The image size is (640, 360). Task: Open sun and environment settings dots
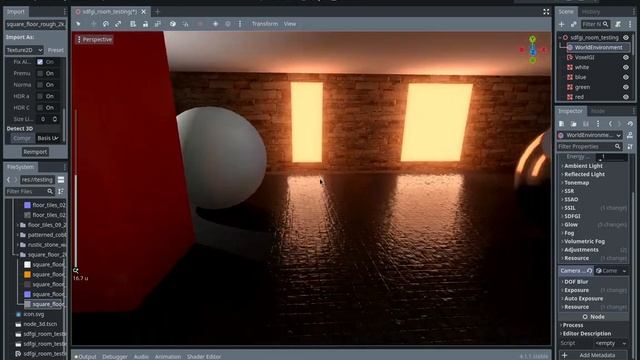240,24
